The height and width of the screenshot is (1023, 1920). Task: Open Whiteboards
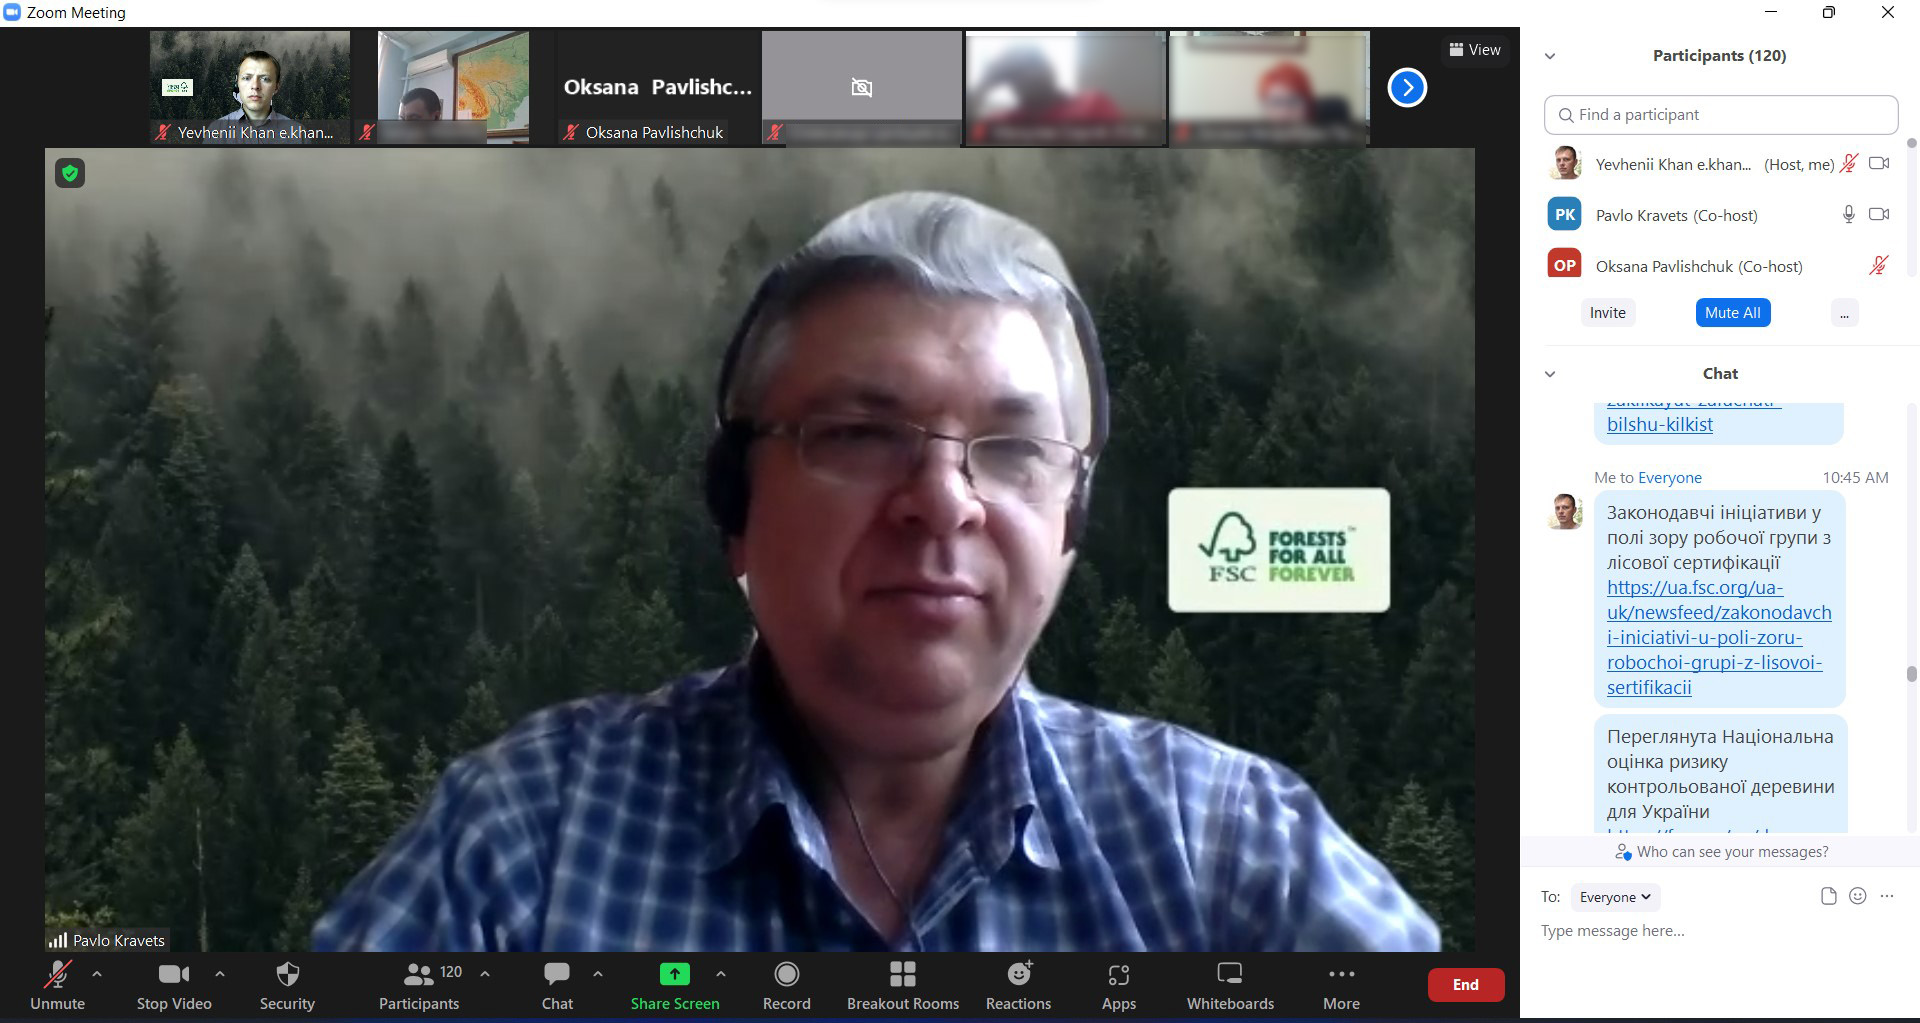[x=1230, y=985]
